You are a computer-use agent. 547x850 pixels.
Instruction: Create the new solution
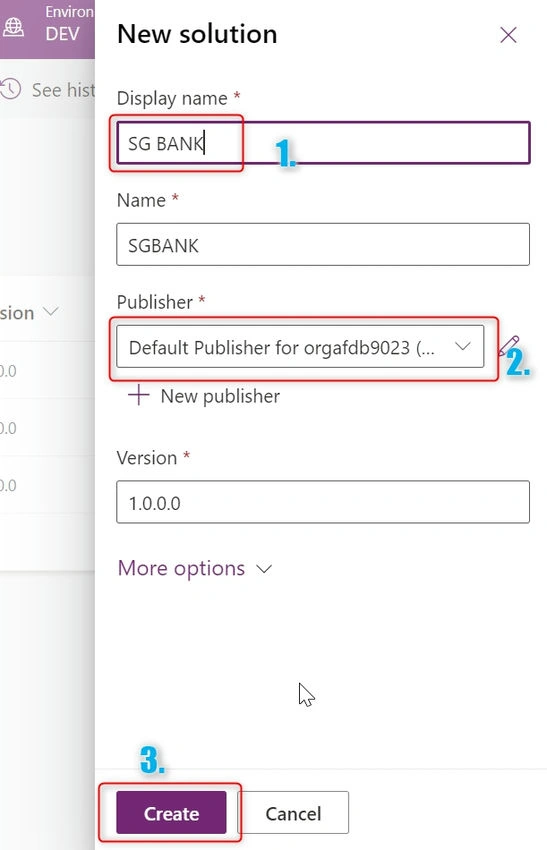[171, 813]
